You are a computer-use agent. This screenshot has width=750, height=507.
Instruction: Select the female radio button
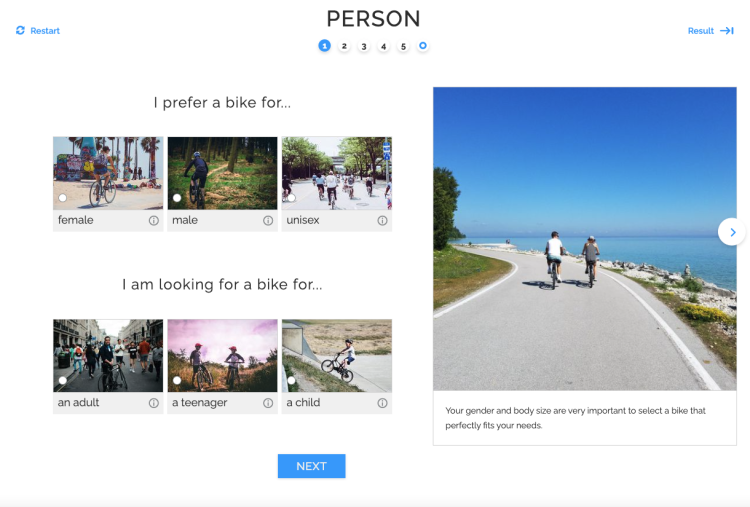click(x=63, y=198)
